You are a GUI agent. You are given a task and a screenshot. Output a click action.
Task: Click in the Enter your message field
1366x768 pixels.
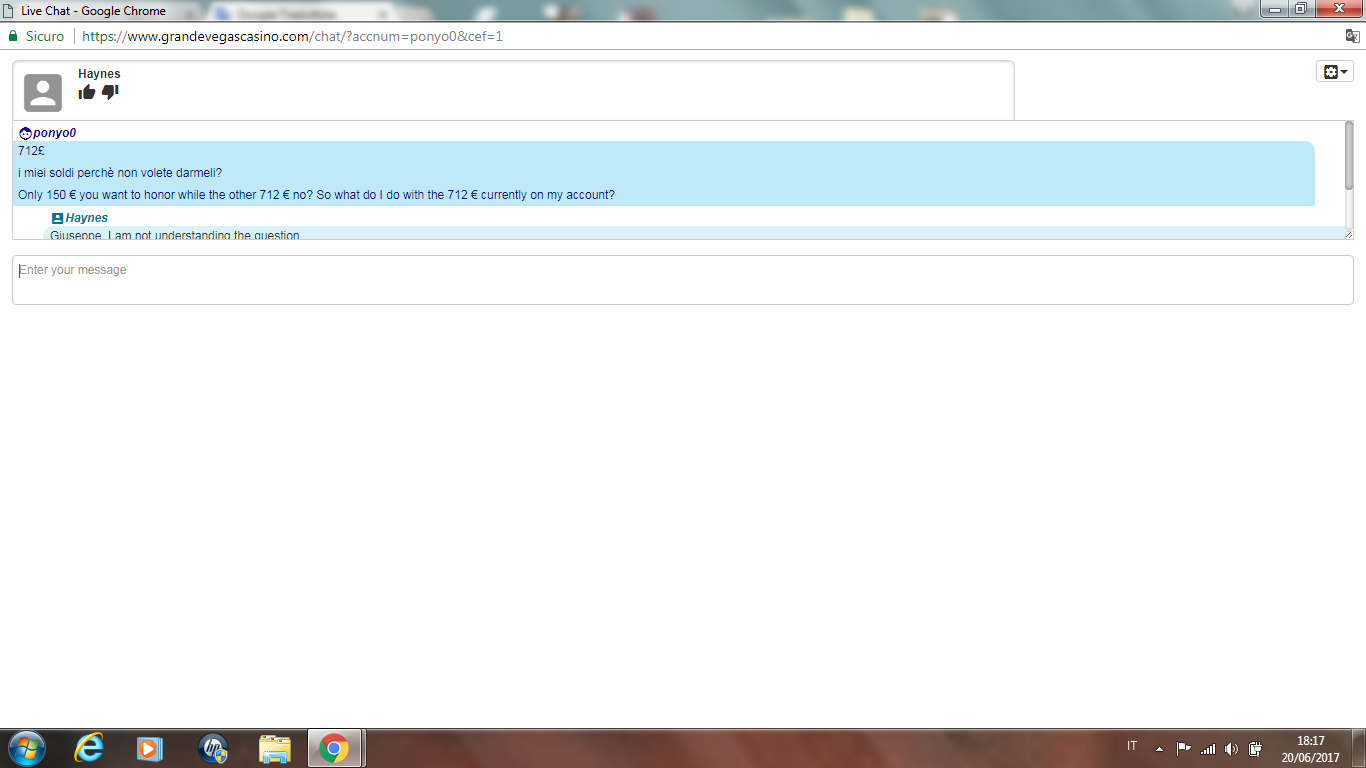[682, 280]
